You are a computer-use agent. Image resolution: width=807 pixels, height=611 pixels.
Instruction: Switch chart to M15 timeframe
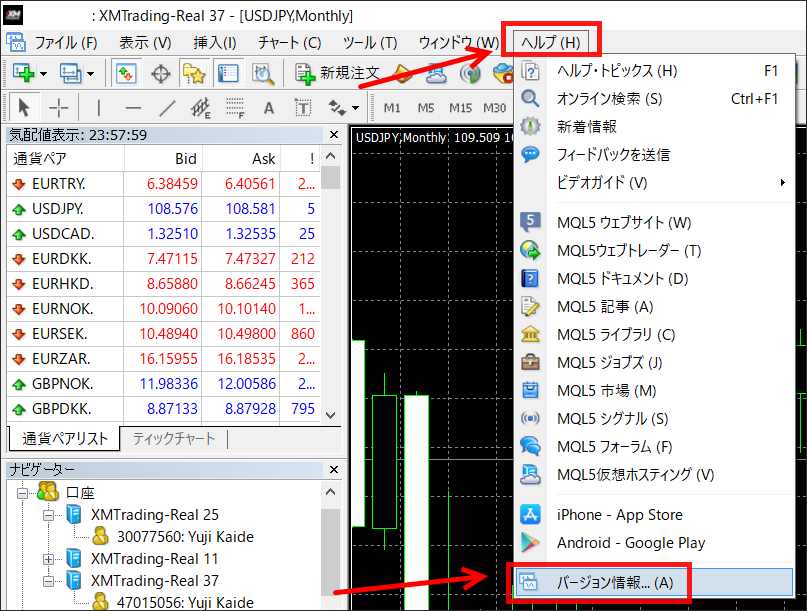[x=460, y=108]
